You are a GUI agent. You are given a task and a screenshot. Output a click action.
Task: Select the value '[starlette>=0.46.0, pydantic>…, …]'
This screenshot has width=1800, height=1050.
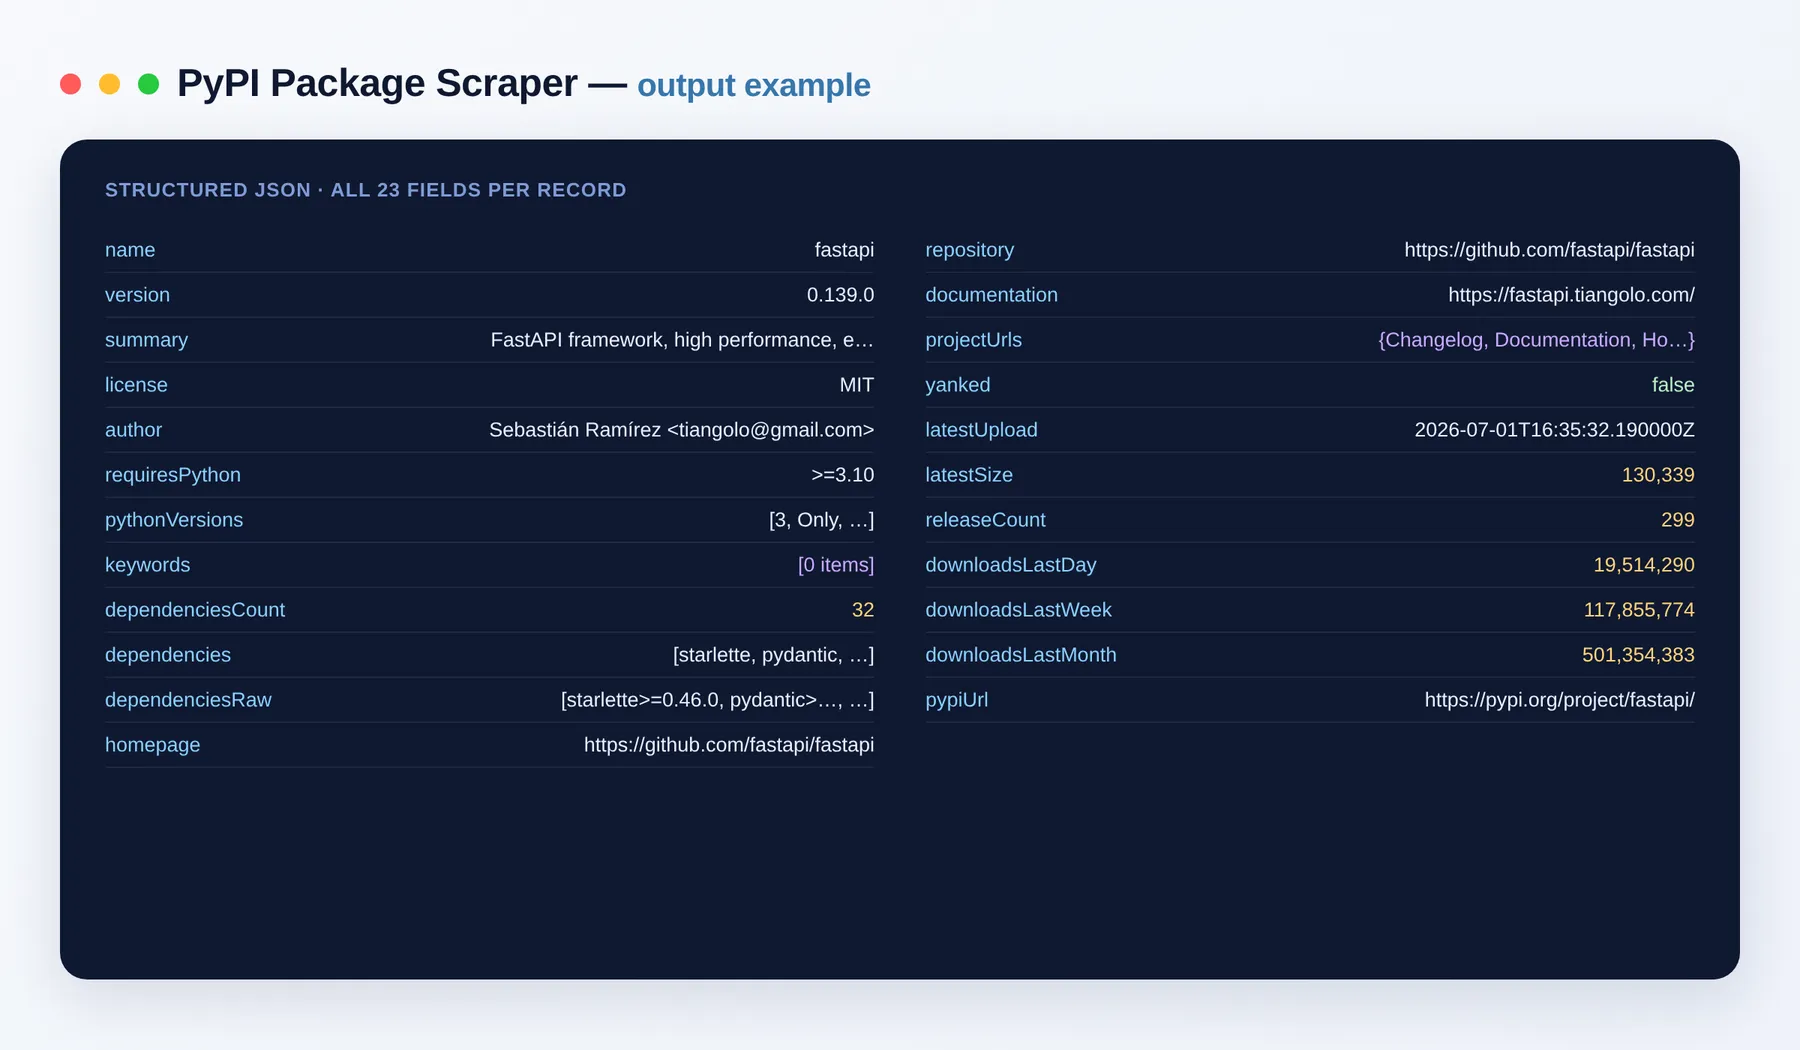point(717,700)
